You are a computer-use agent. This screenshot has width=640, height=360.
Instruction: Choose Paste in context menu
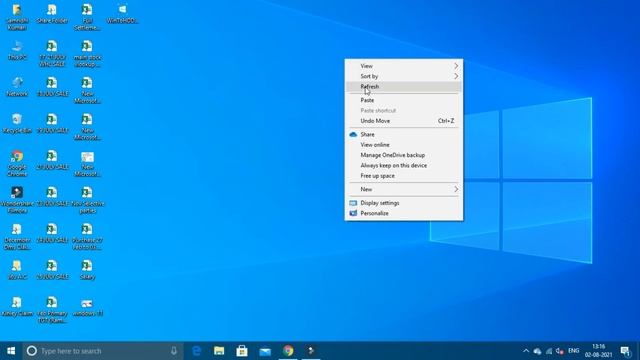point(404,100)
